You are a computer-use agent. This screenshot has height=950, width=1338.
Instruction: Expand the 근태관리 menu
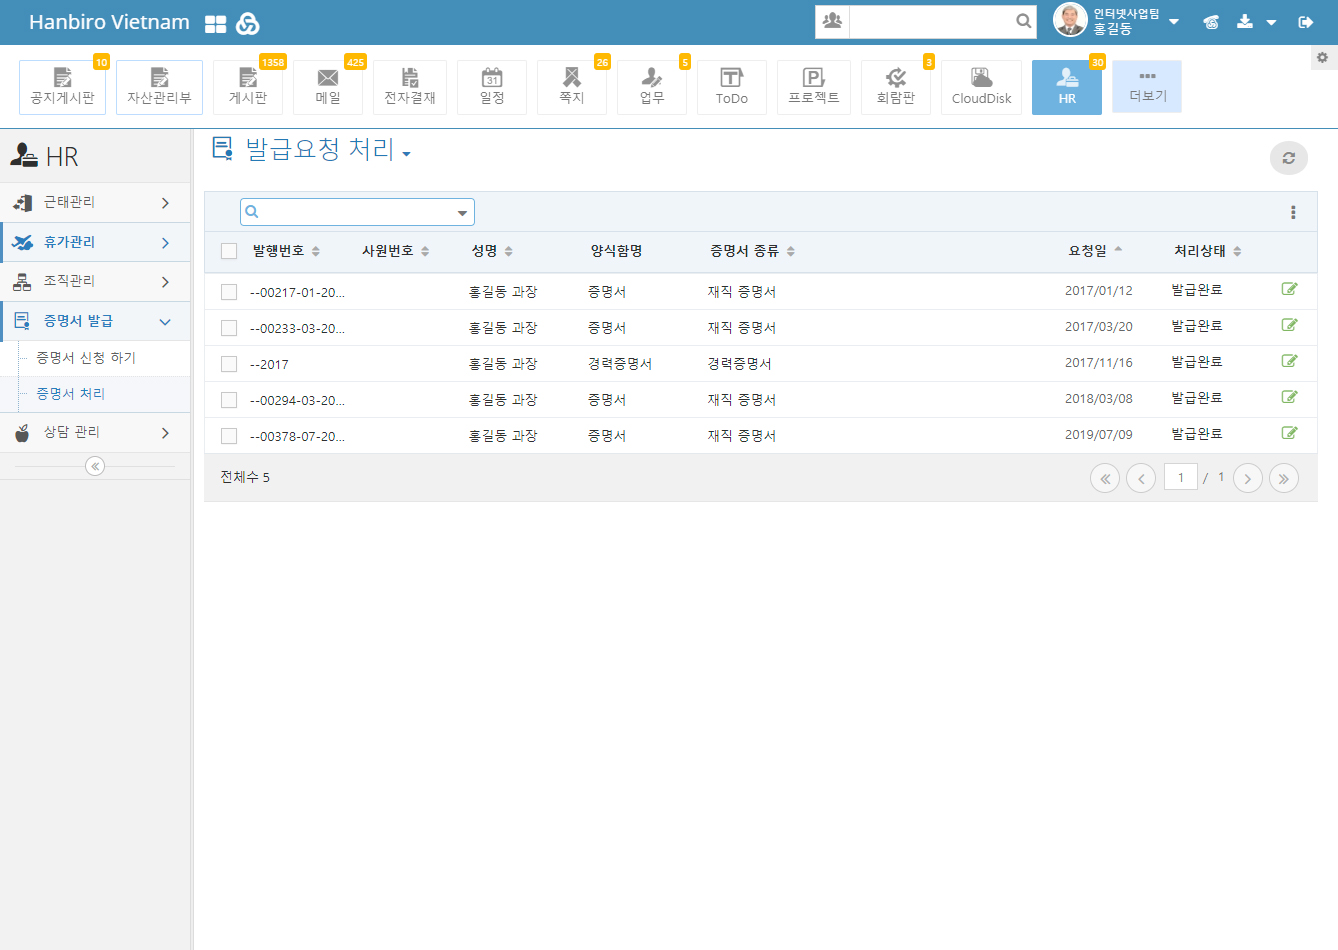(x=95, y=202)
